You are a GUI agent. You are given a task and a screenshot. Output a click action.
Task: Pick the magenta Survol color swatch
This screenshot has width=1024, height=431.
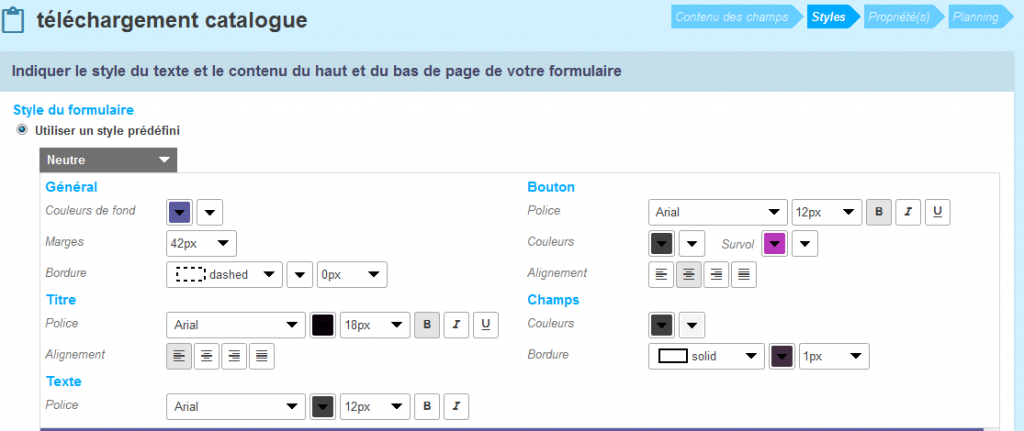coord(775,244)
